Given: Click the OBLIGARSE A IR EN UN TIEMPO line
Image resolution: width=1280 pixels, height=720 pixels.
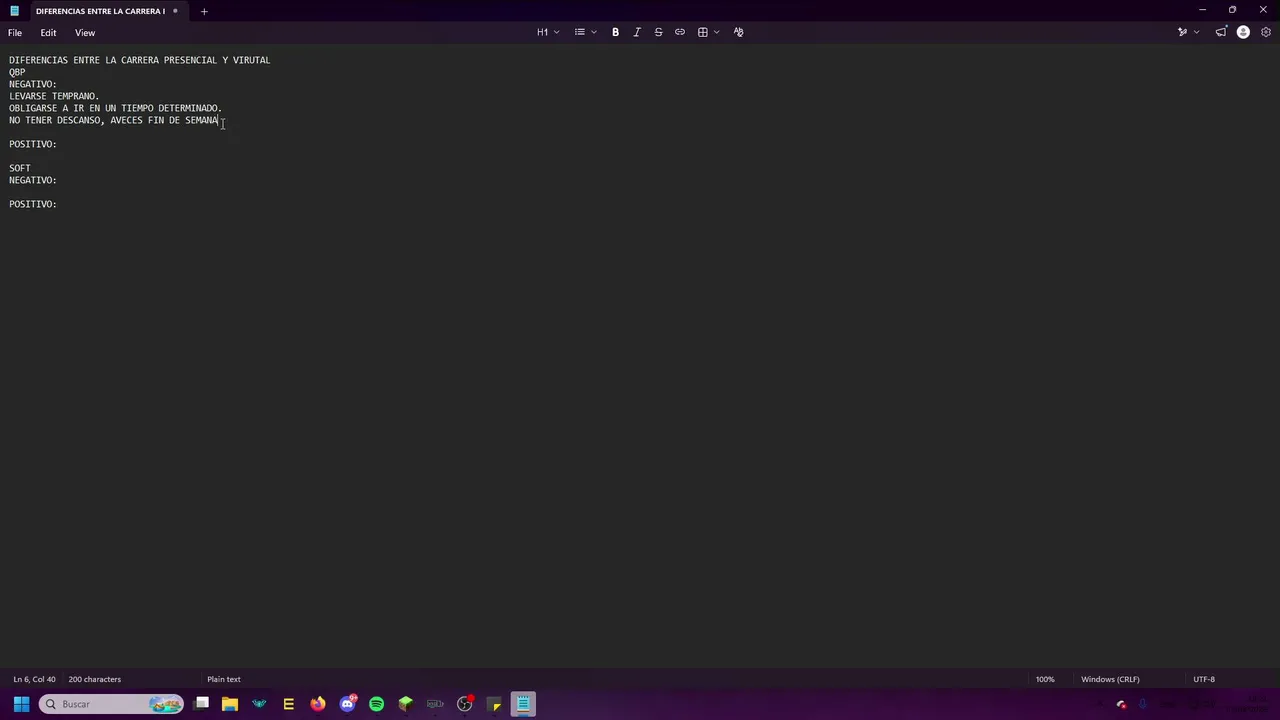Looking at the screenshot, I should point(115,108).
